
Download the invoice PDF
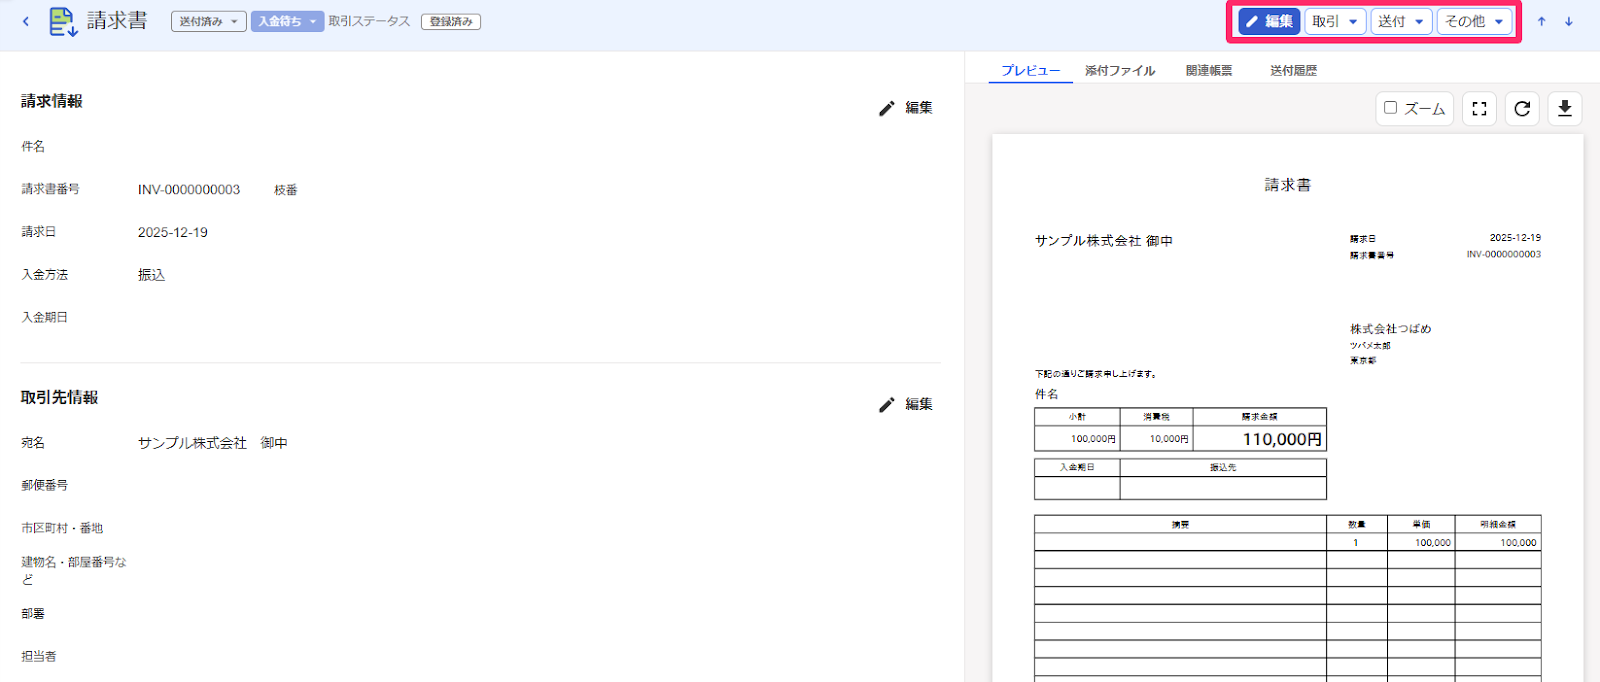pyautogui.click(x=1565, y=109)
